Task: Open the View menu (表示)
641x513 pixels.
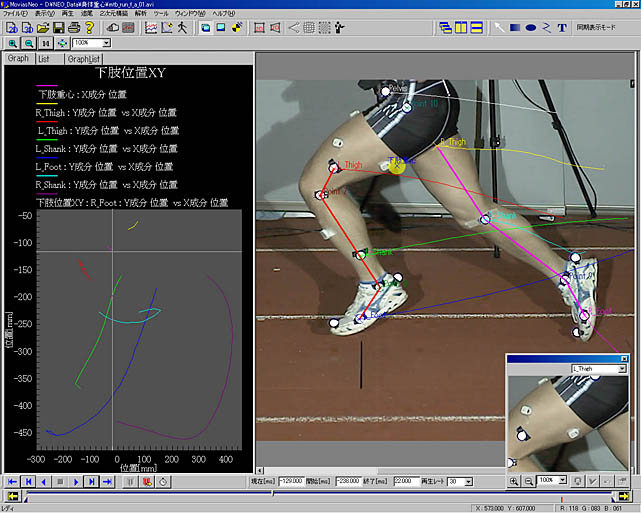Action: [x=45, y=13]
